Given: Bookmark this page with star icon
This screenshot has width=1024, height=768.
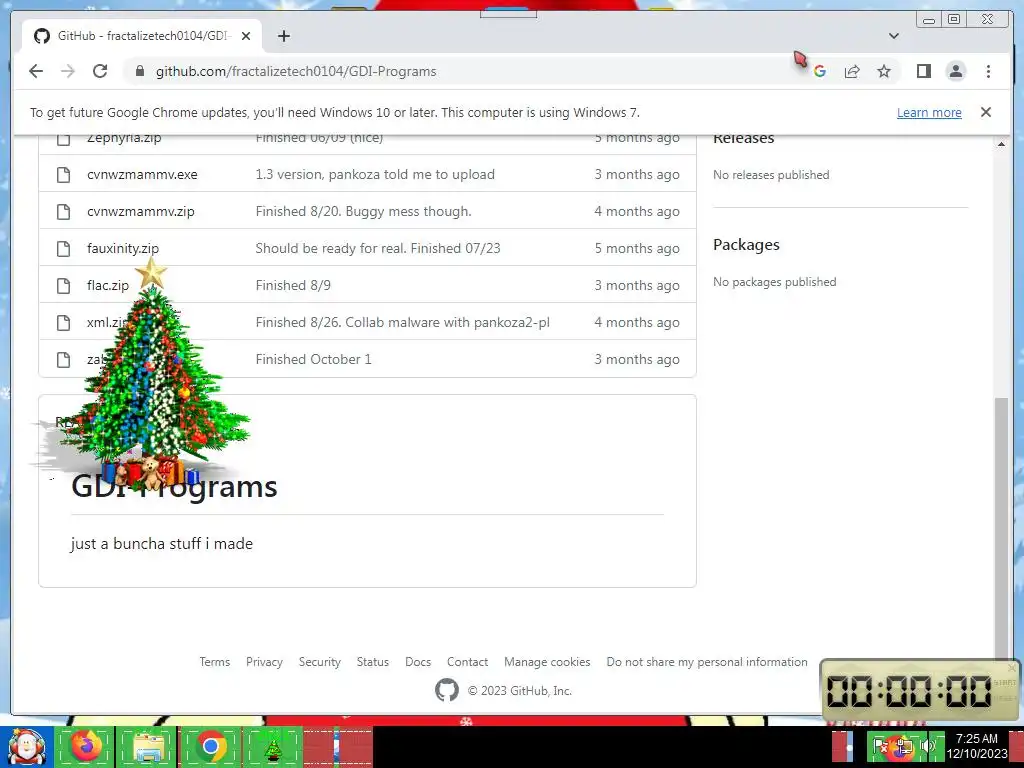Looking at the screenshot, I should tap(884, 71).
